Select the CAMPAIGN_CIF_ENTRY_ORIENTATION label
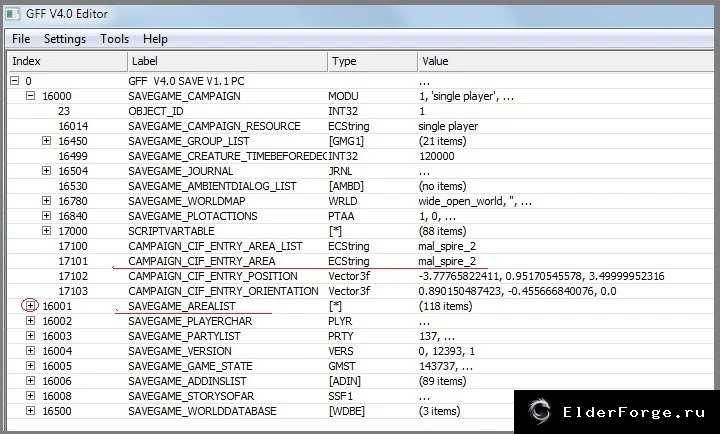720x434 pixels. point(223,291)
